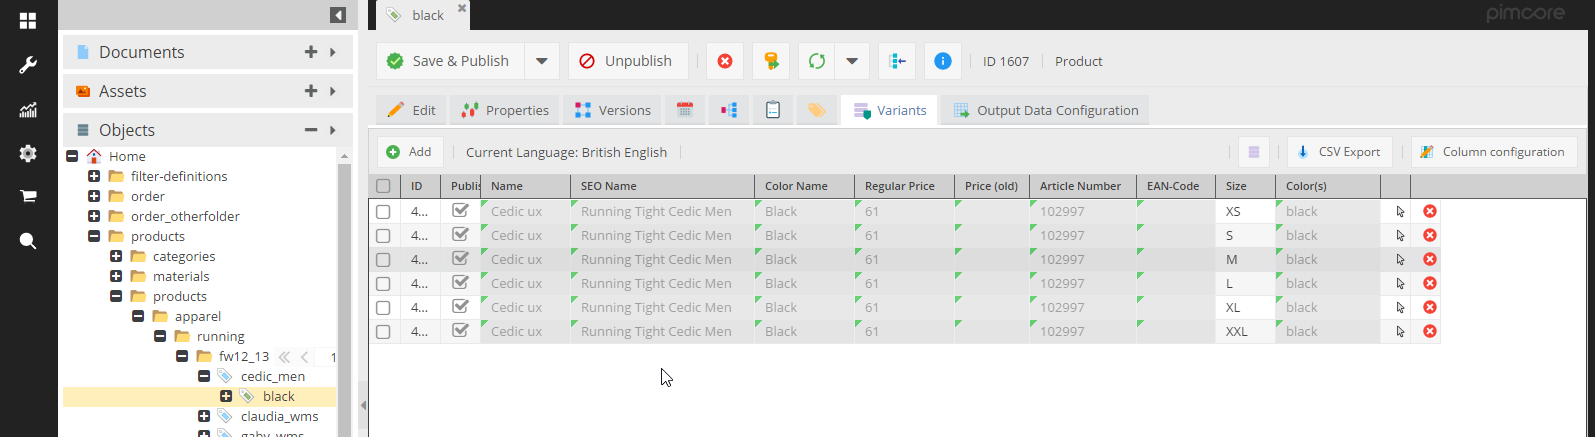Open the XS variant row

(1400, 211)
